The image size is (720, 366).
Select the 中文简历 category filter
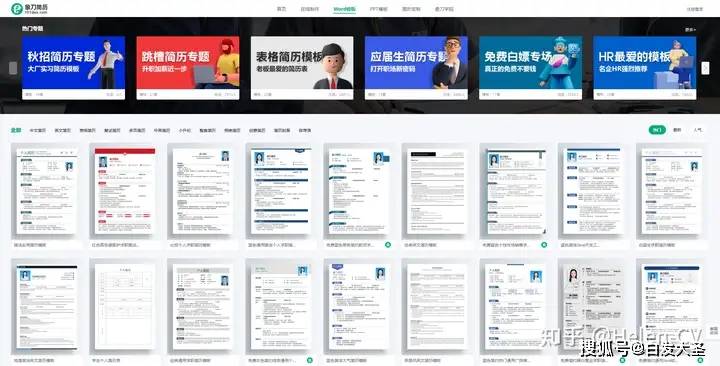tap(38, 130)
